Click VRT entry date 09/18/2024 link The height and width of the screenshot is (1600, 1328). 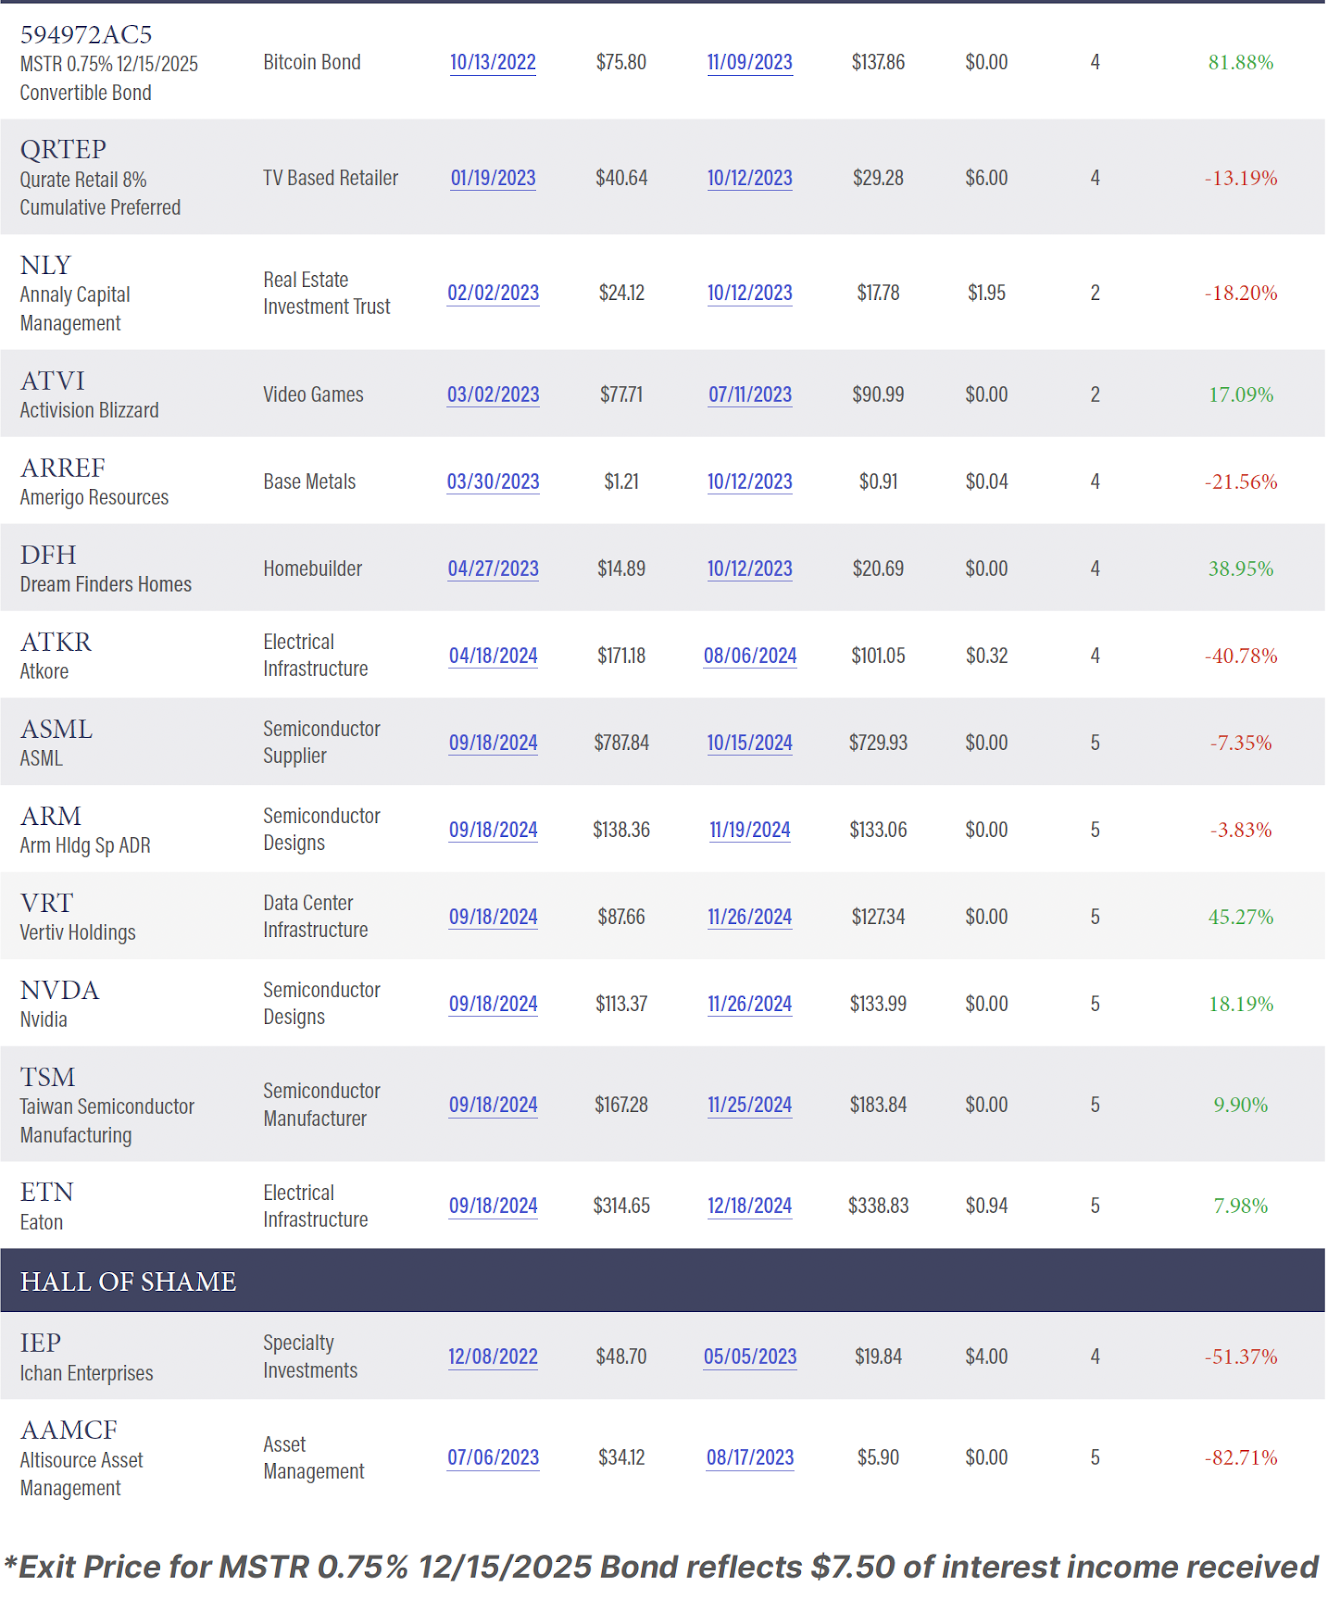pyautogui.click(x=493, y=917)
